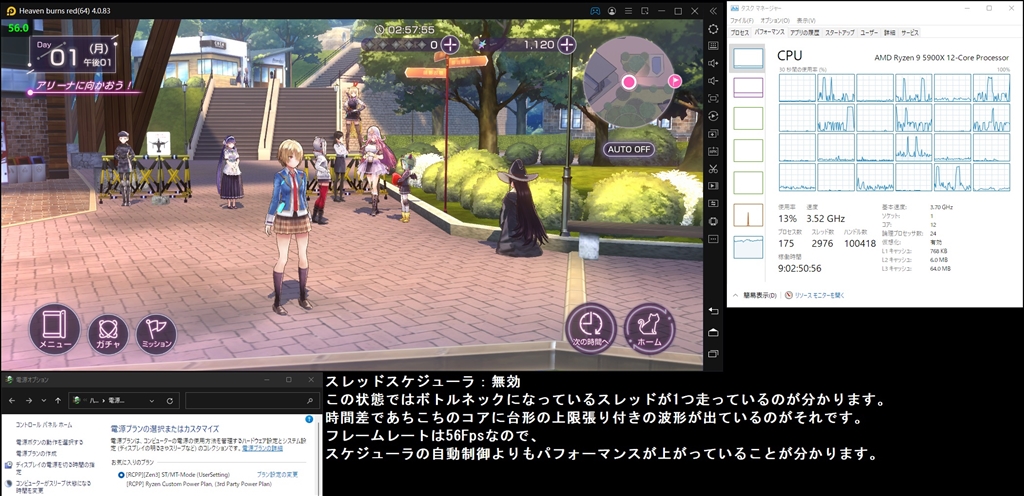Select the brown spike network thumbnail
Screen dimensions: 1024x496
[x=748, y=215]
